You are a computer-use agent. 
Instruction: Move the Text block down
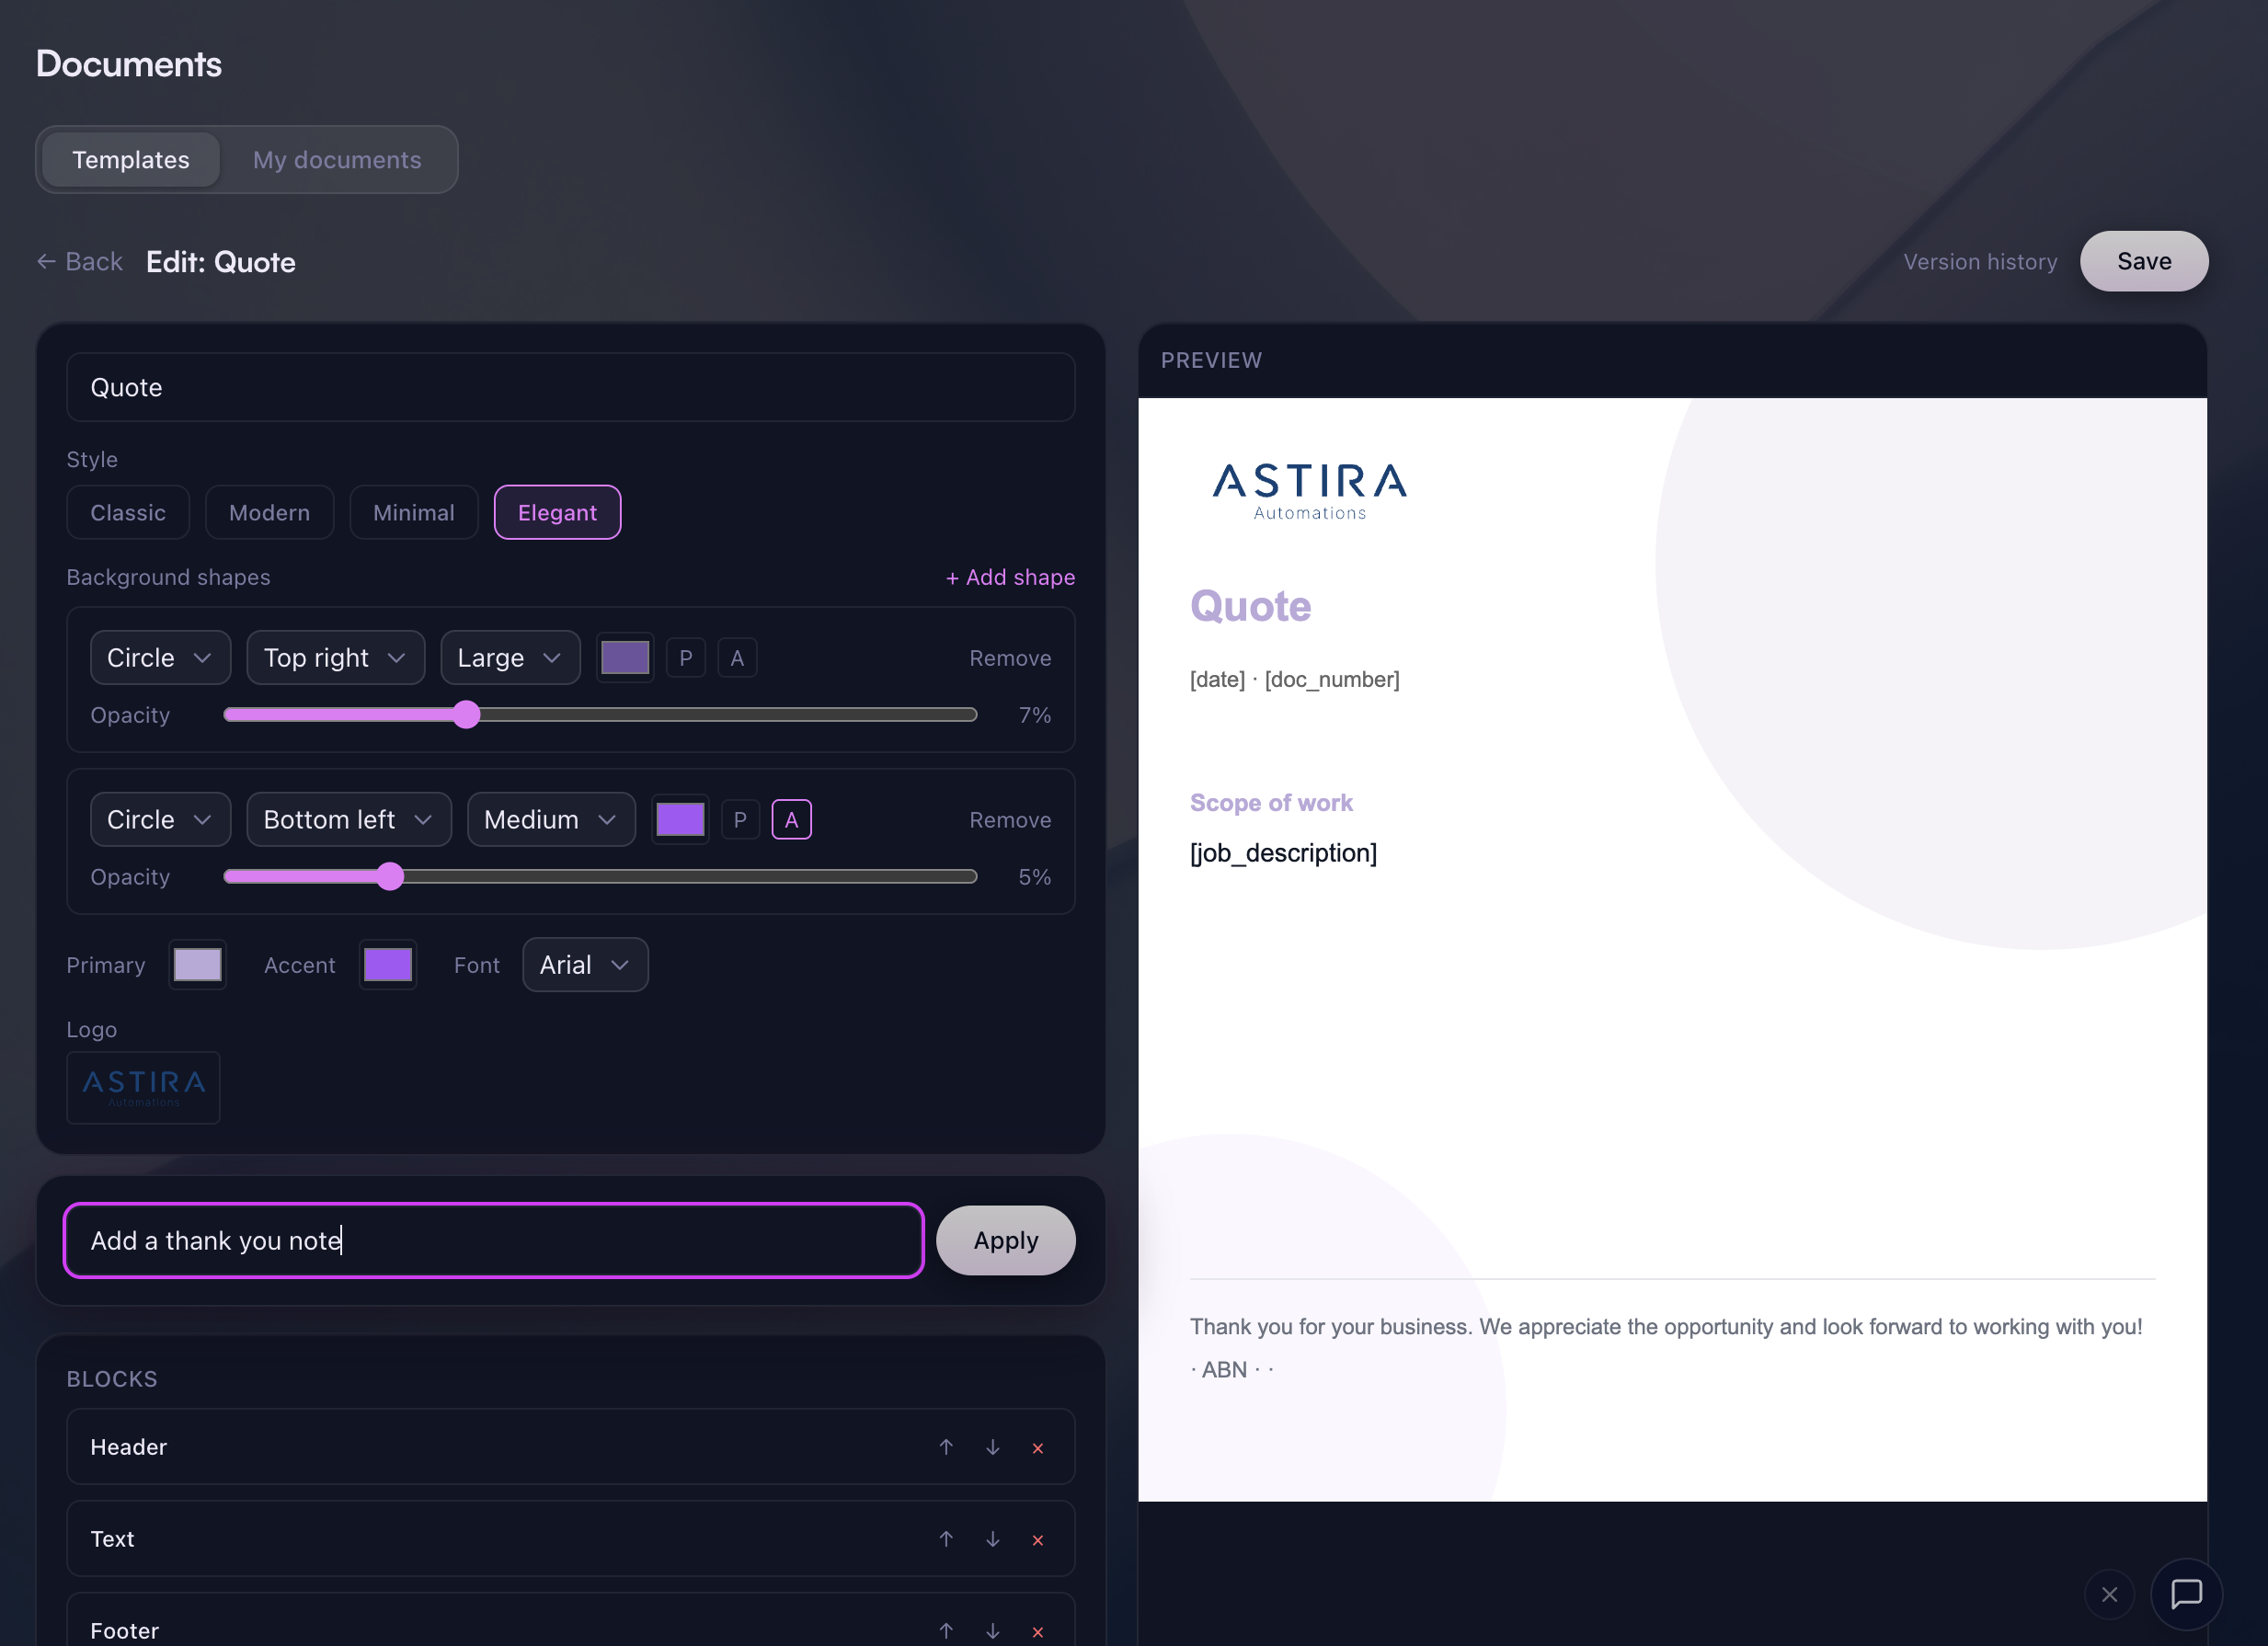(x=992, y=1539)
